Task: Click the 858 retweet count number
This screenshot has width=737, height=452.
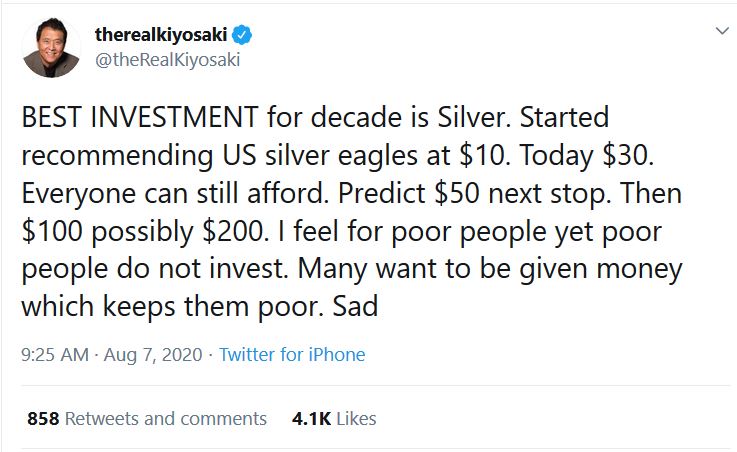Action: (x=43, y=418)
